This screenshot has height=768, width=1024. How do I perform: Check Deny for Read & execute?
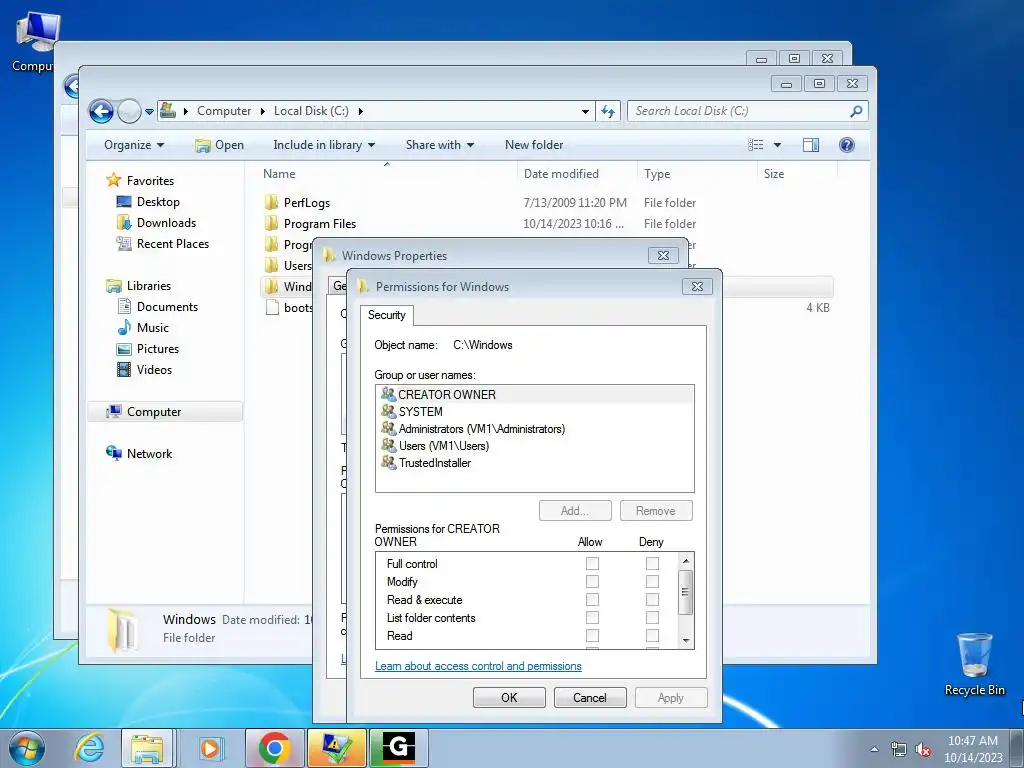click(652, 600)
